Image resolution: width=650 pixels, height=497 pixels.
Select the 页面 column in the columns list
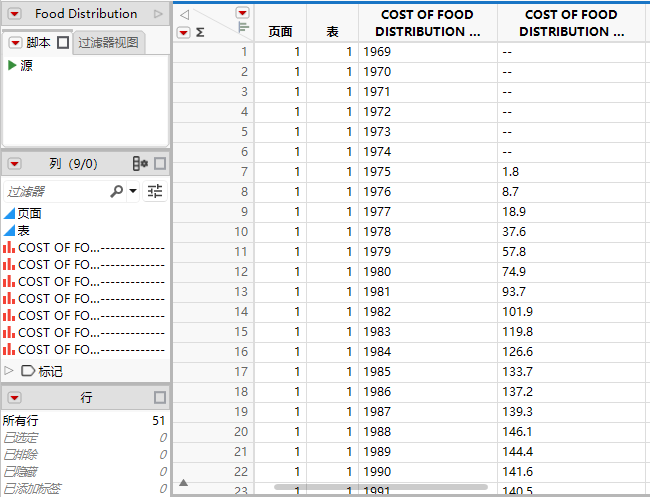[29, 213]
